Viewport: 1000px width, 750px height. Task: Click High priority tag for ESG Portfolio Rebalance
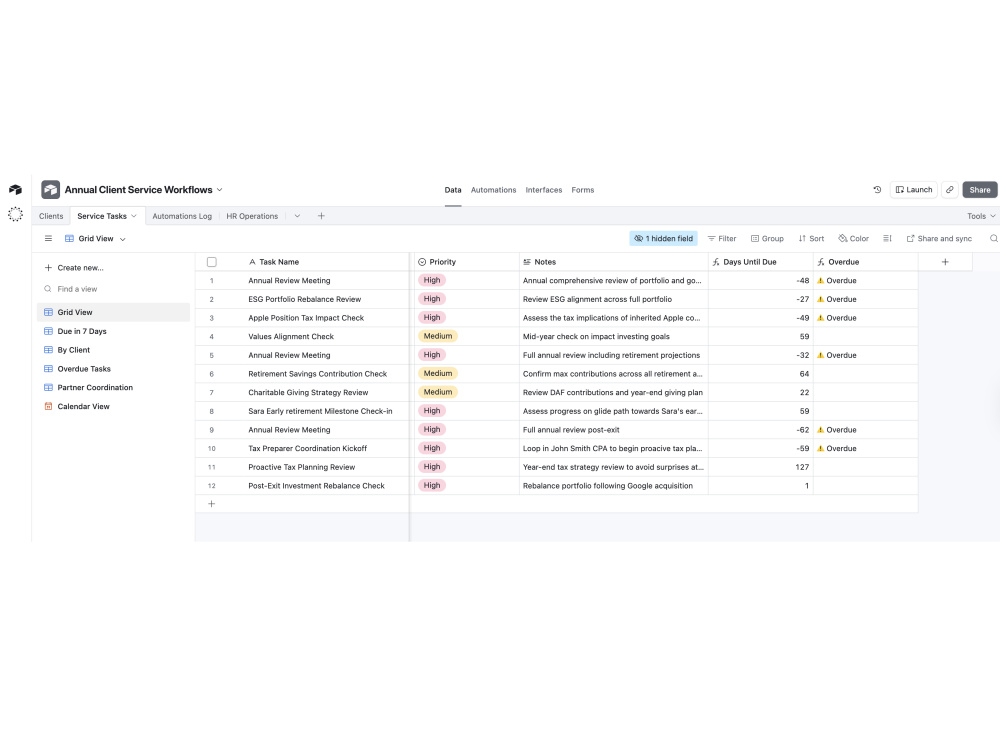click(x=432, y=298)
